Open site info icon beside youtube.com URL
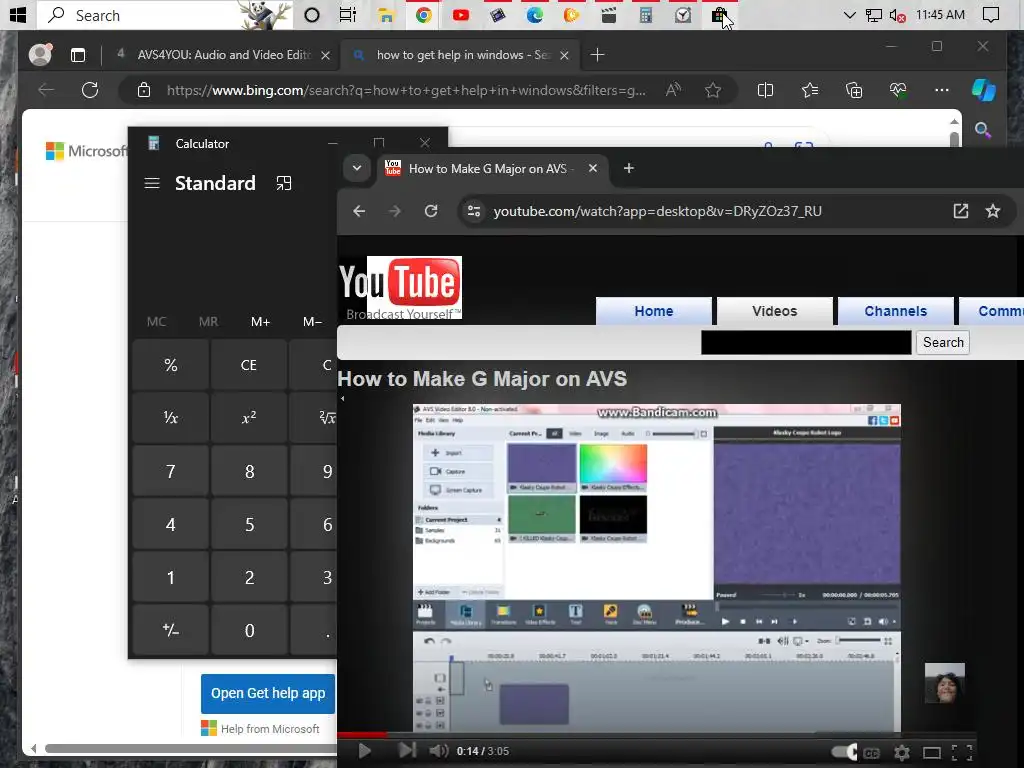Image resolution: width=1024 pixels, height=768 pixels. click(x=474, y=211)
